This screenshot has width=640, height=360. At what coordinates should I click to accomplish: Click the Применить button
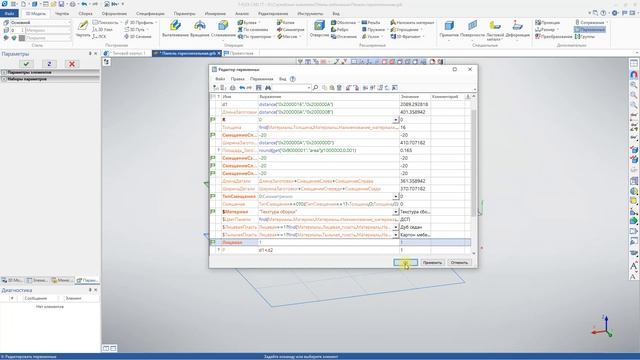(x=432, y=262)
